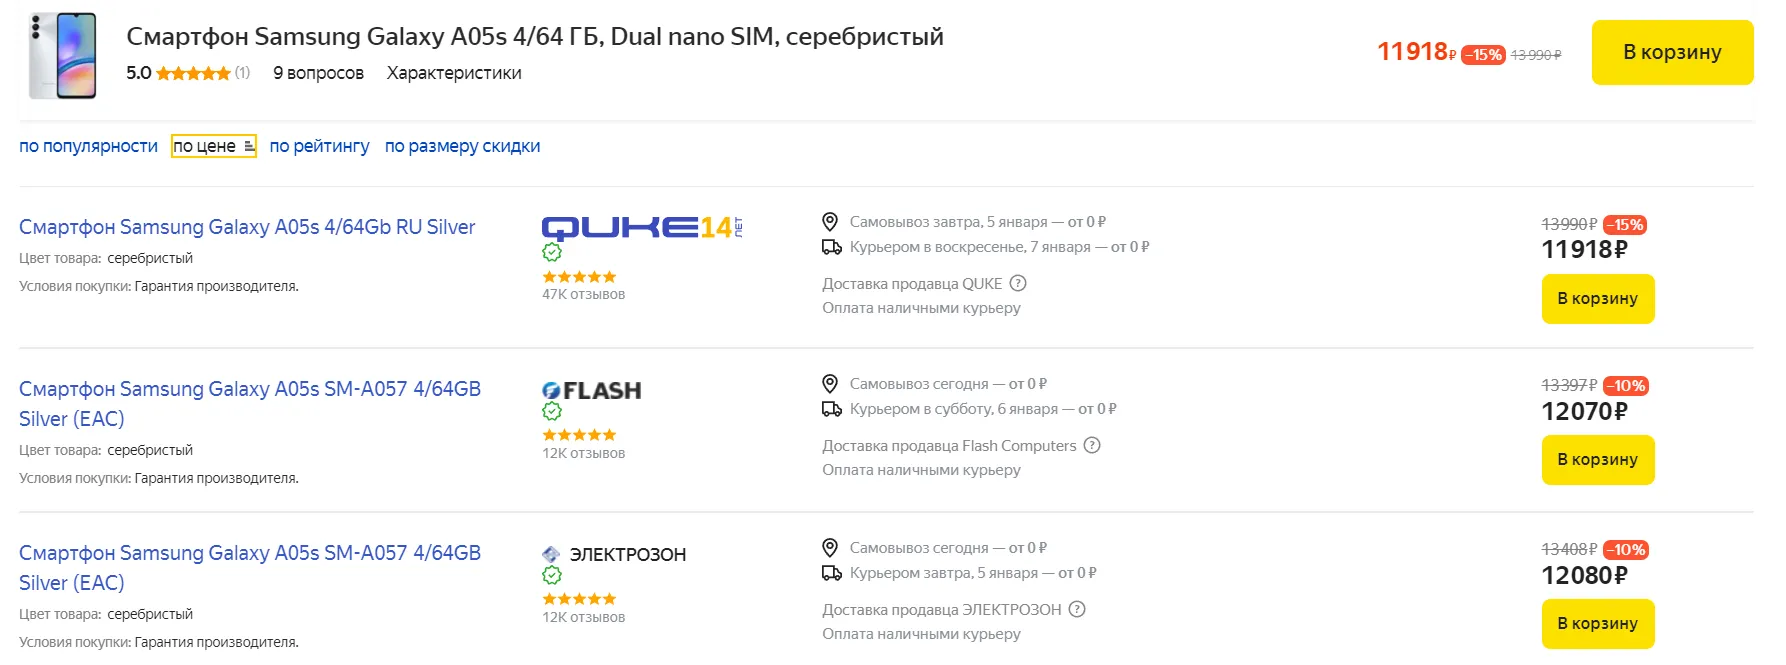Click QUKE verified seller checkmark badge

pos(552,252)
